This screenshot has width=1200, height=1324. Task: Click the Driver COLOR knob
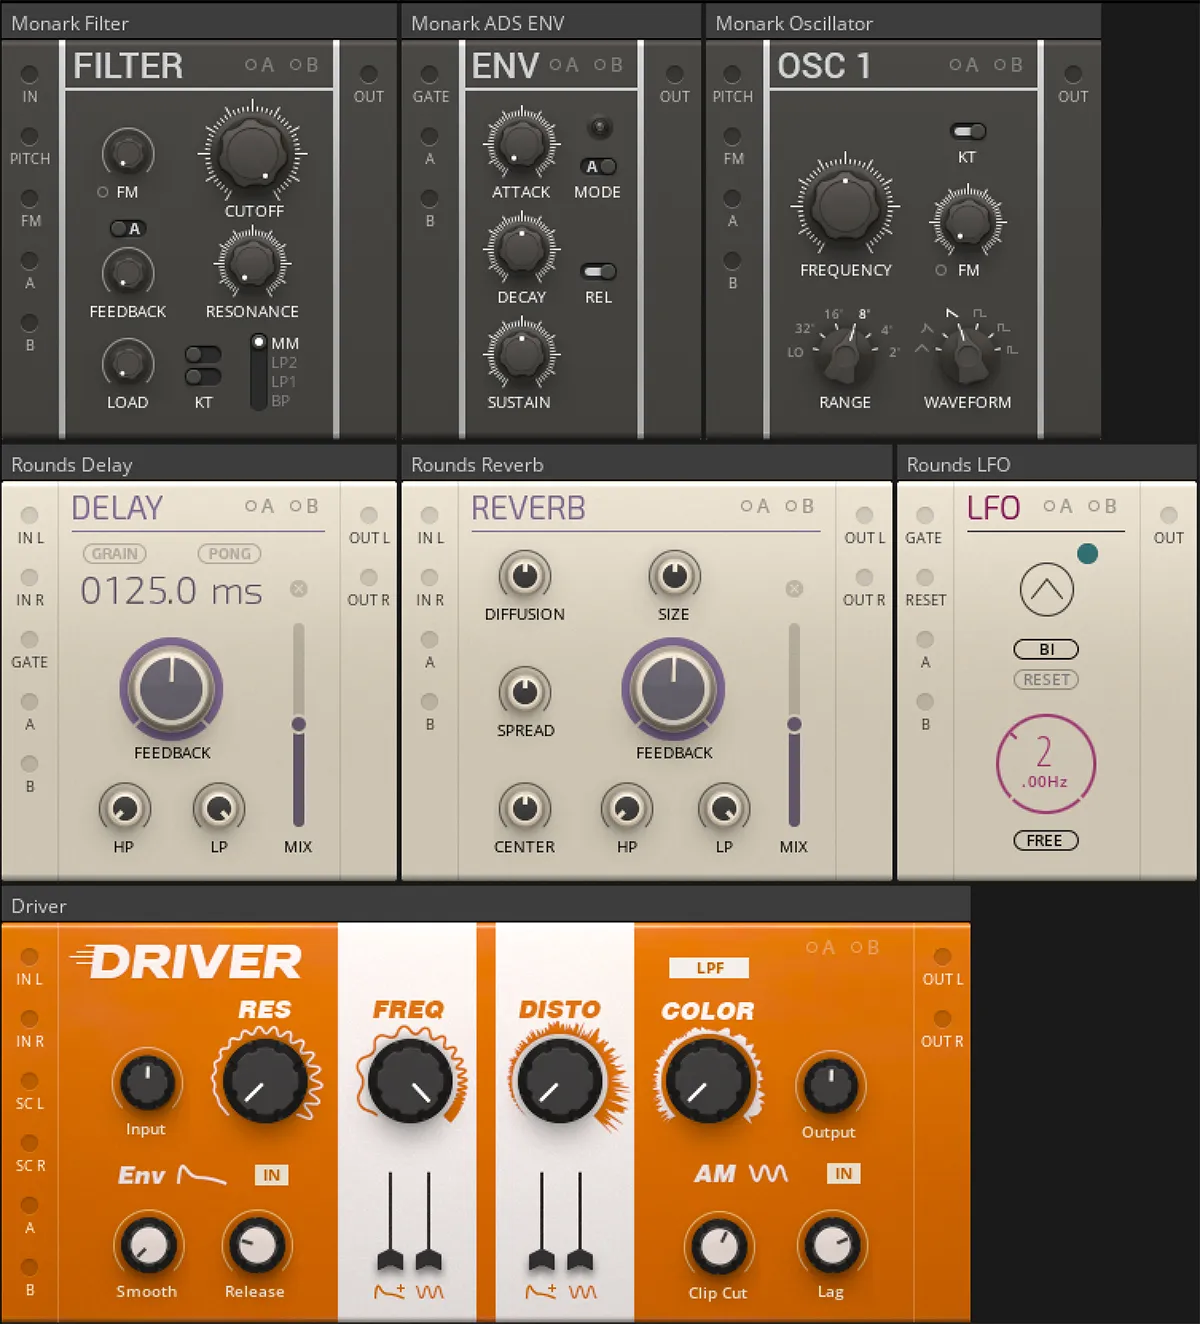tap(708, 1080)
